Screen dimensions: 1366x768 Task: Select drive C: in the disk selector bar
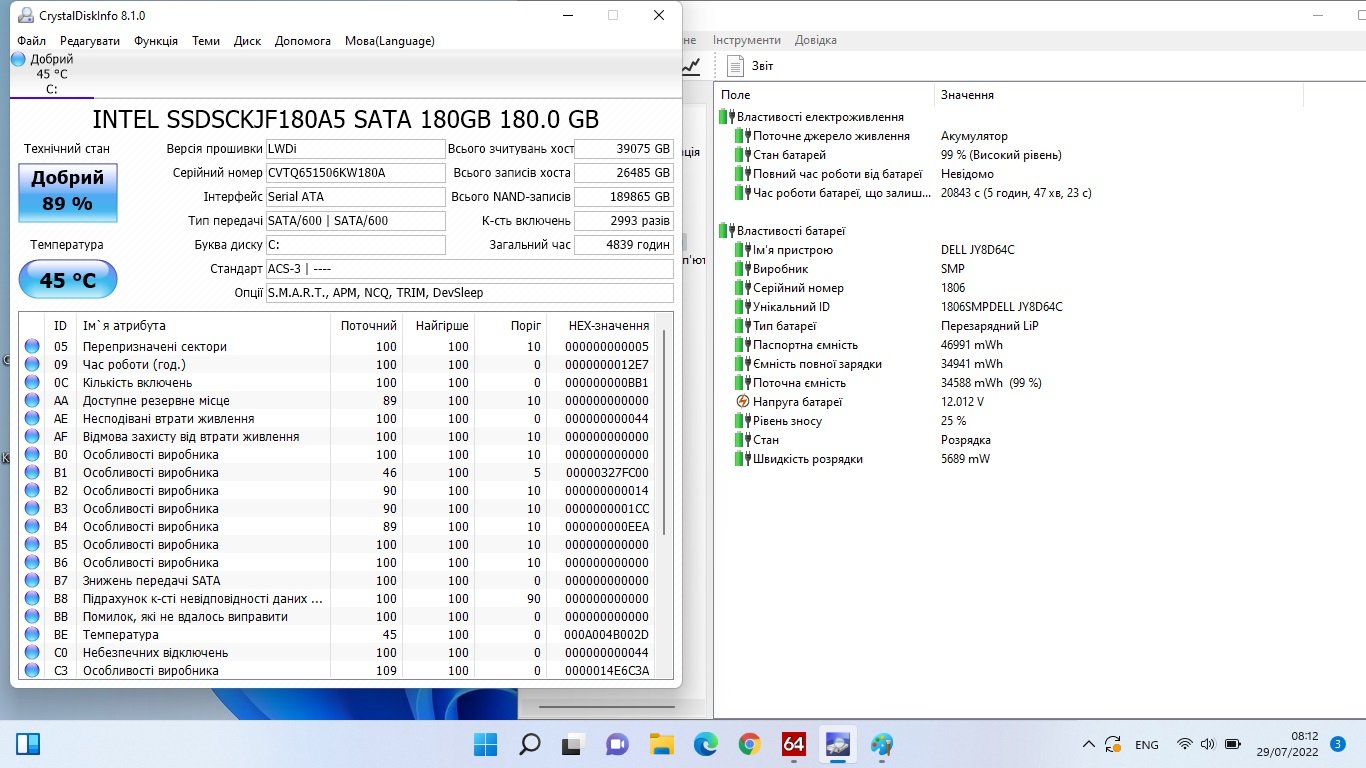click(x=52, y=74)
